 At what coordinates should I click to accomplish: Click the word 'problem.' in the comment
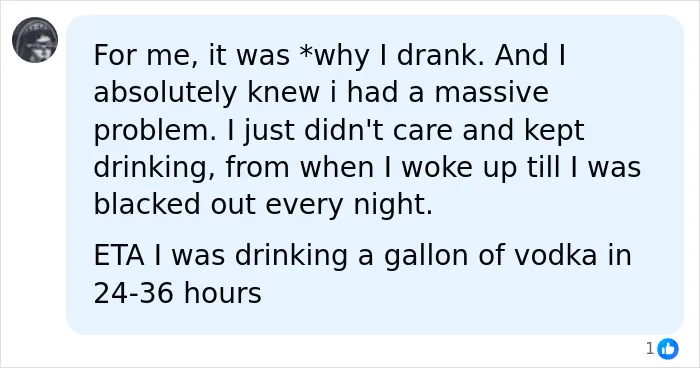[154, 132]
